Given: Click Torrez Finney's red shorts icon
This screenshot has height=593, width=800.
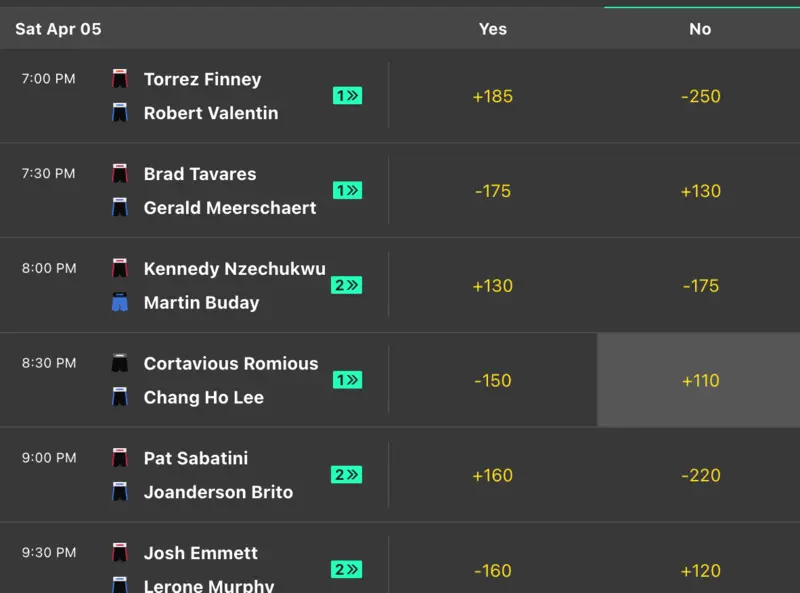Looking at the screenshot, I should pyautogui.click(x=120, y=79).
